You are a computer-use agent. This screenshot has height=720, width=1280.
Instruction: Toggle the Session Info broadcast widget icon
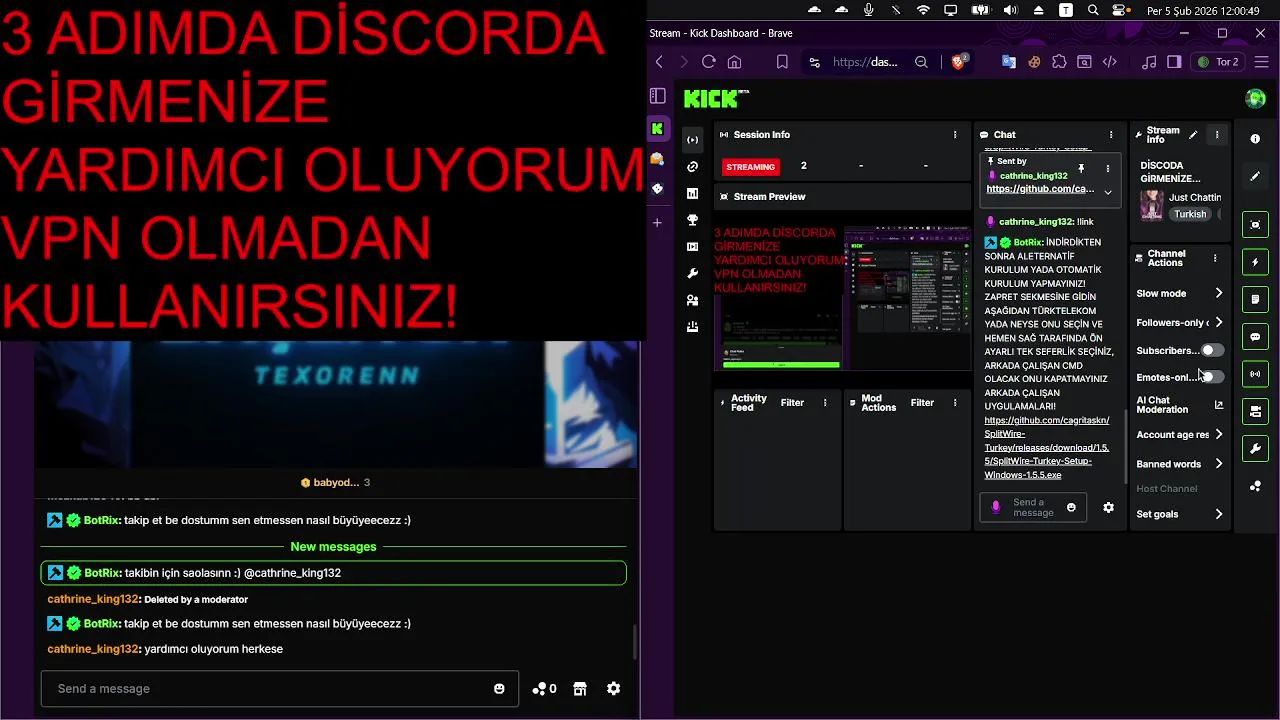pyautogui.click(x=1255, y=374)
